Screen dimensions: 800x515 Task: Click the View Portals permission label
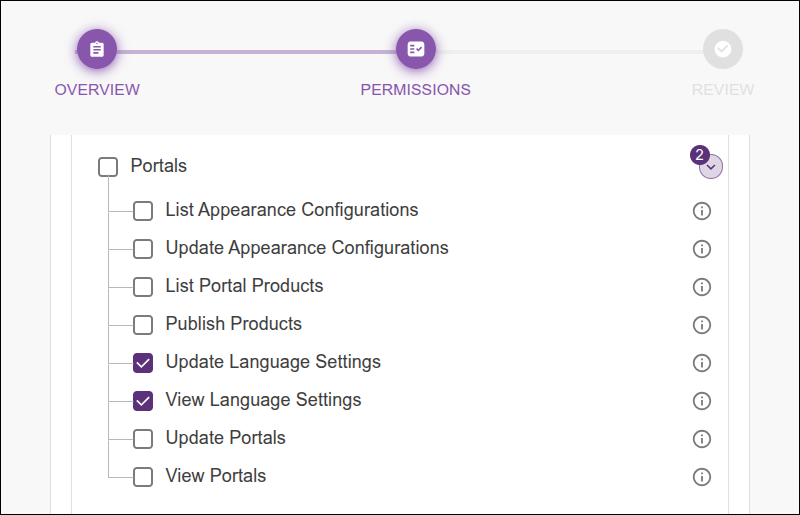[x=216, y=476]
